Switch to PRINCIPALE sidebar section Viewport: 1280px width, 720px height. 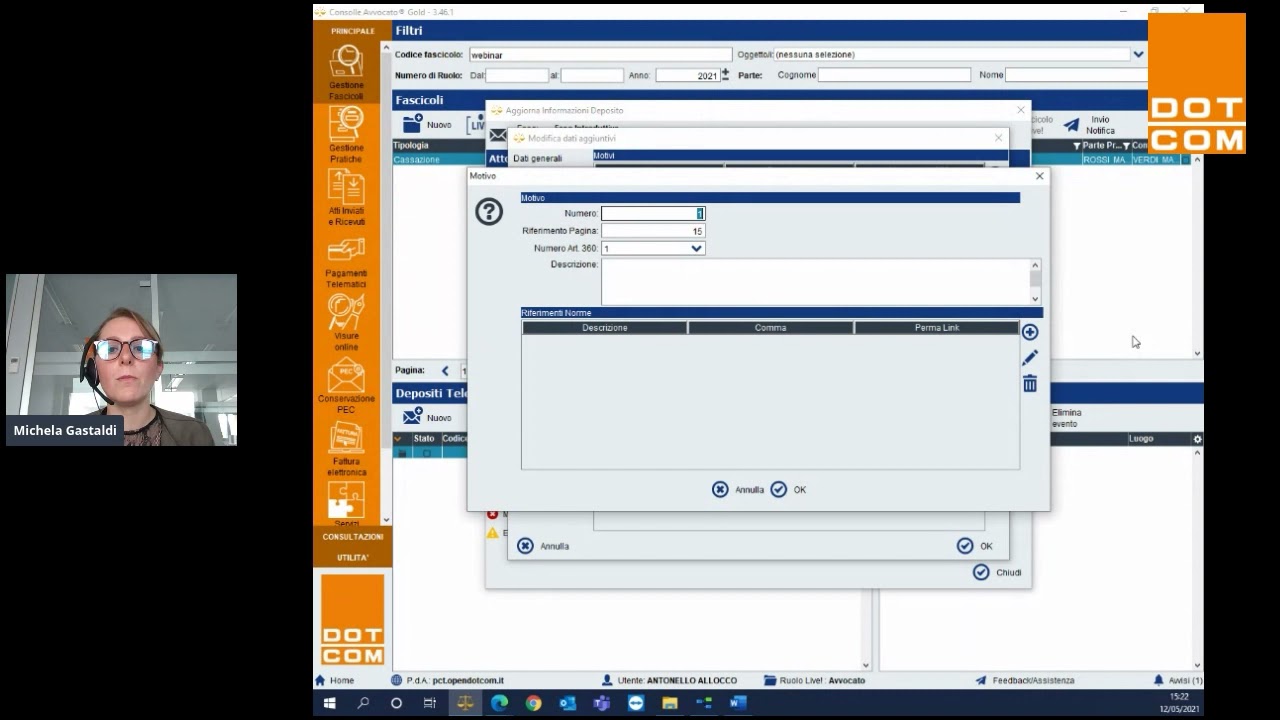[x=352, y=31]
